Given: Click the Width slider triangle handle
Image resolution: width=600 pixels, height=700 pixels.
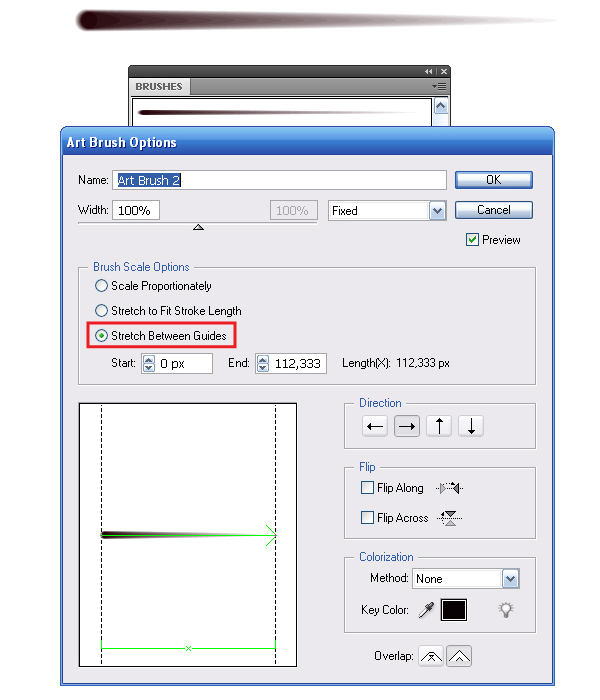Looking at the screenshot, I should 198,227.
